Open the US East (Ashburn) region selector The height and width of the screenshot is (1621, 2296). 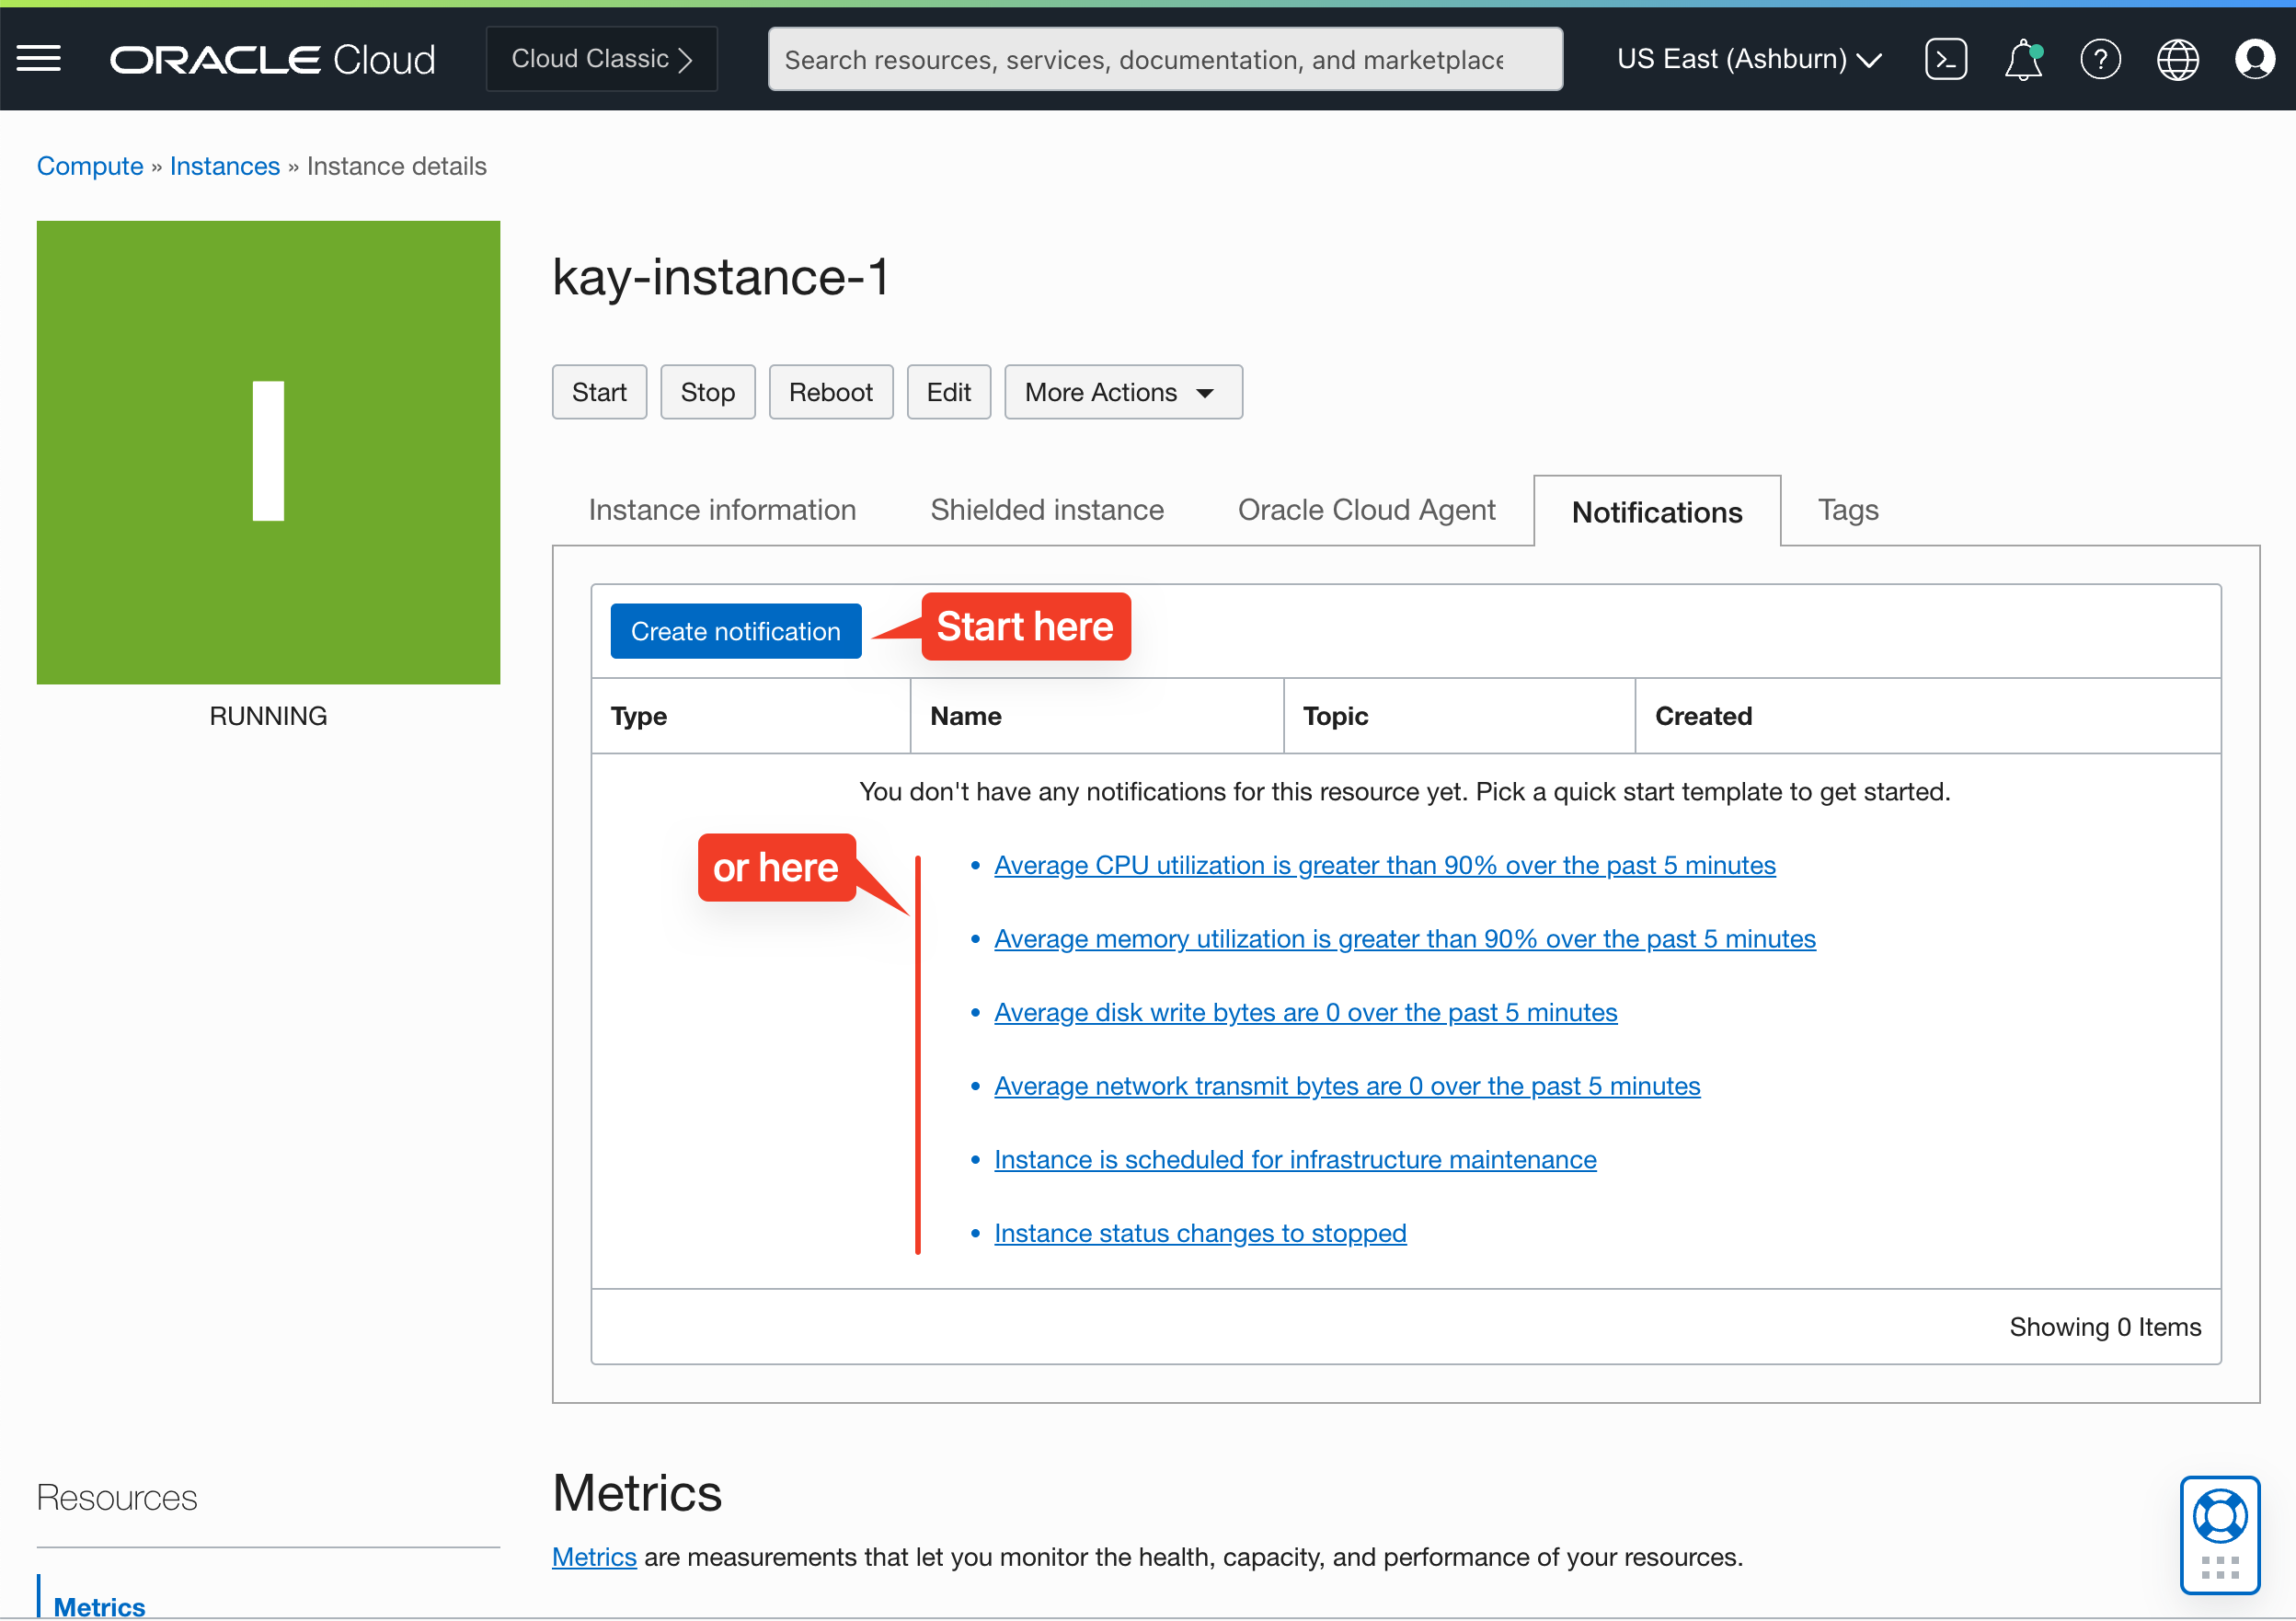pyautogui.click(x=1748, y=58)
